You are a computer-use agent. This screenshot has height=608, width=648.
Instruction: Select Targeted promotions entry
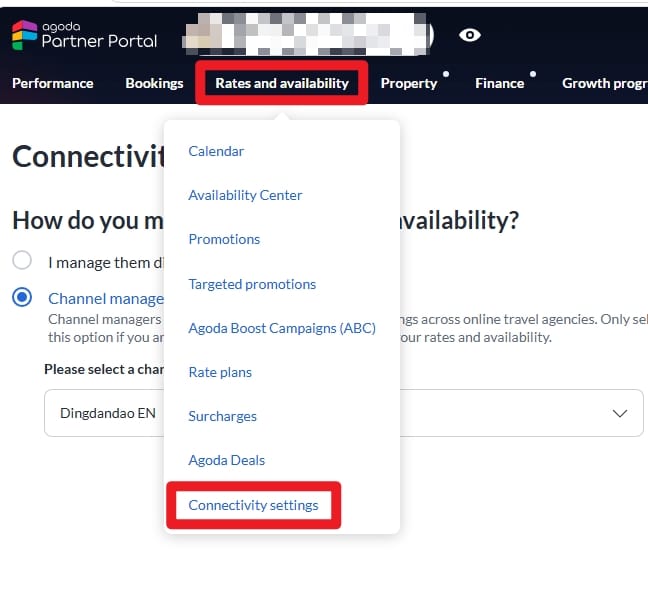click(x=252, y=284)
